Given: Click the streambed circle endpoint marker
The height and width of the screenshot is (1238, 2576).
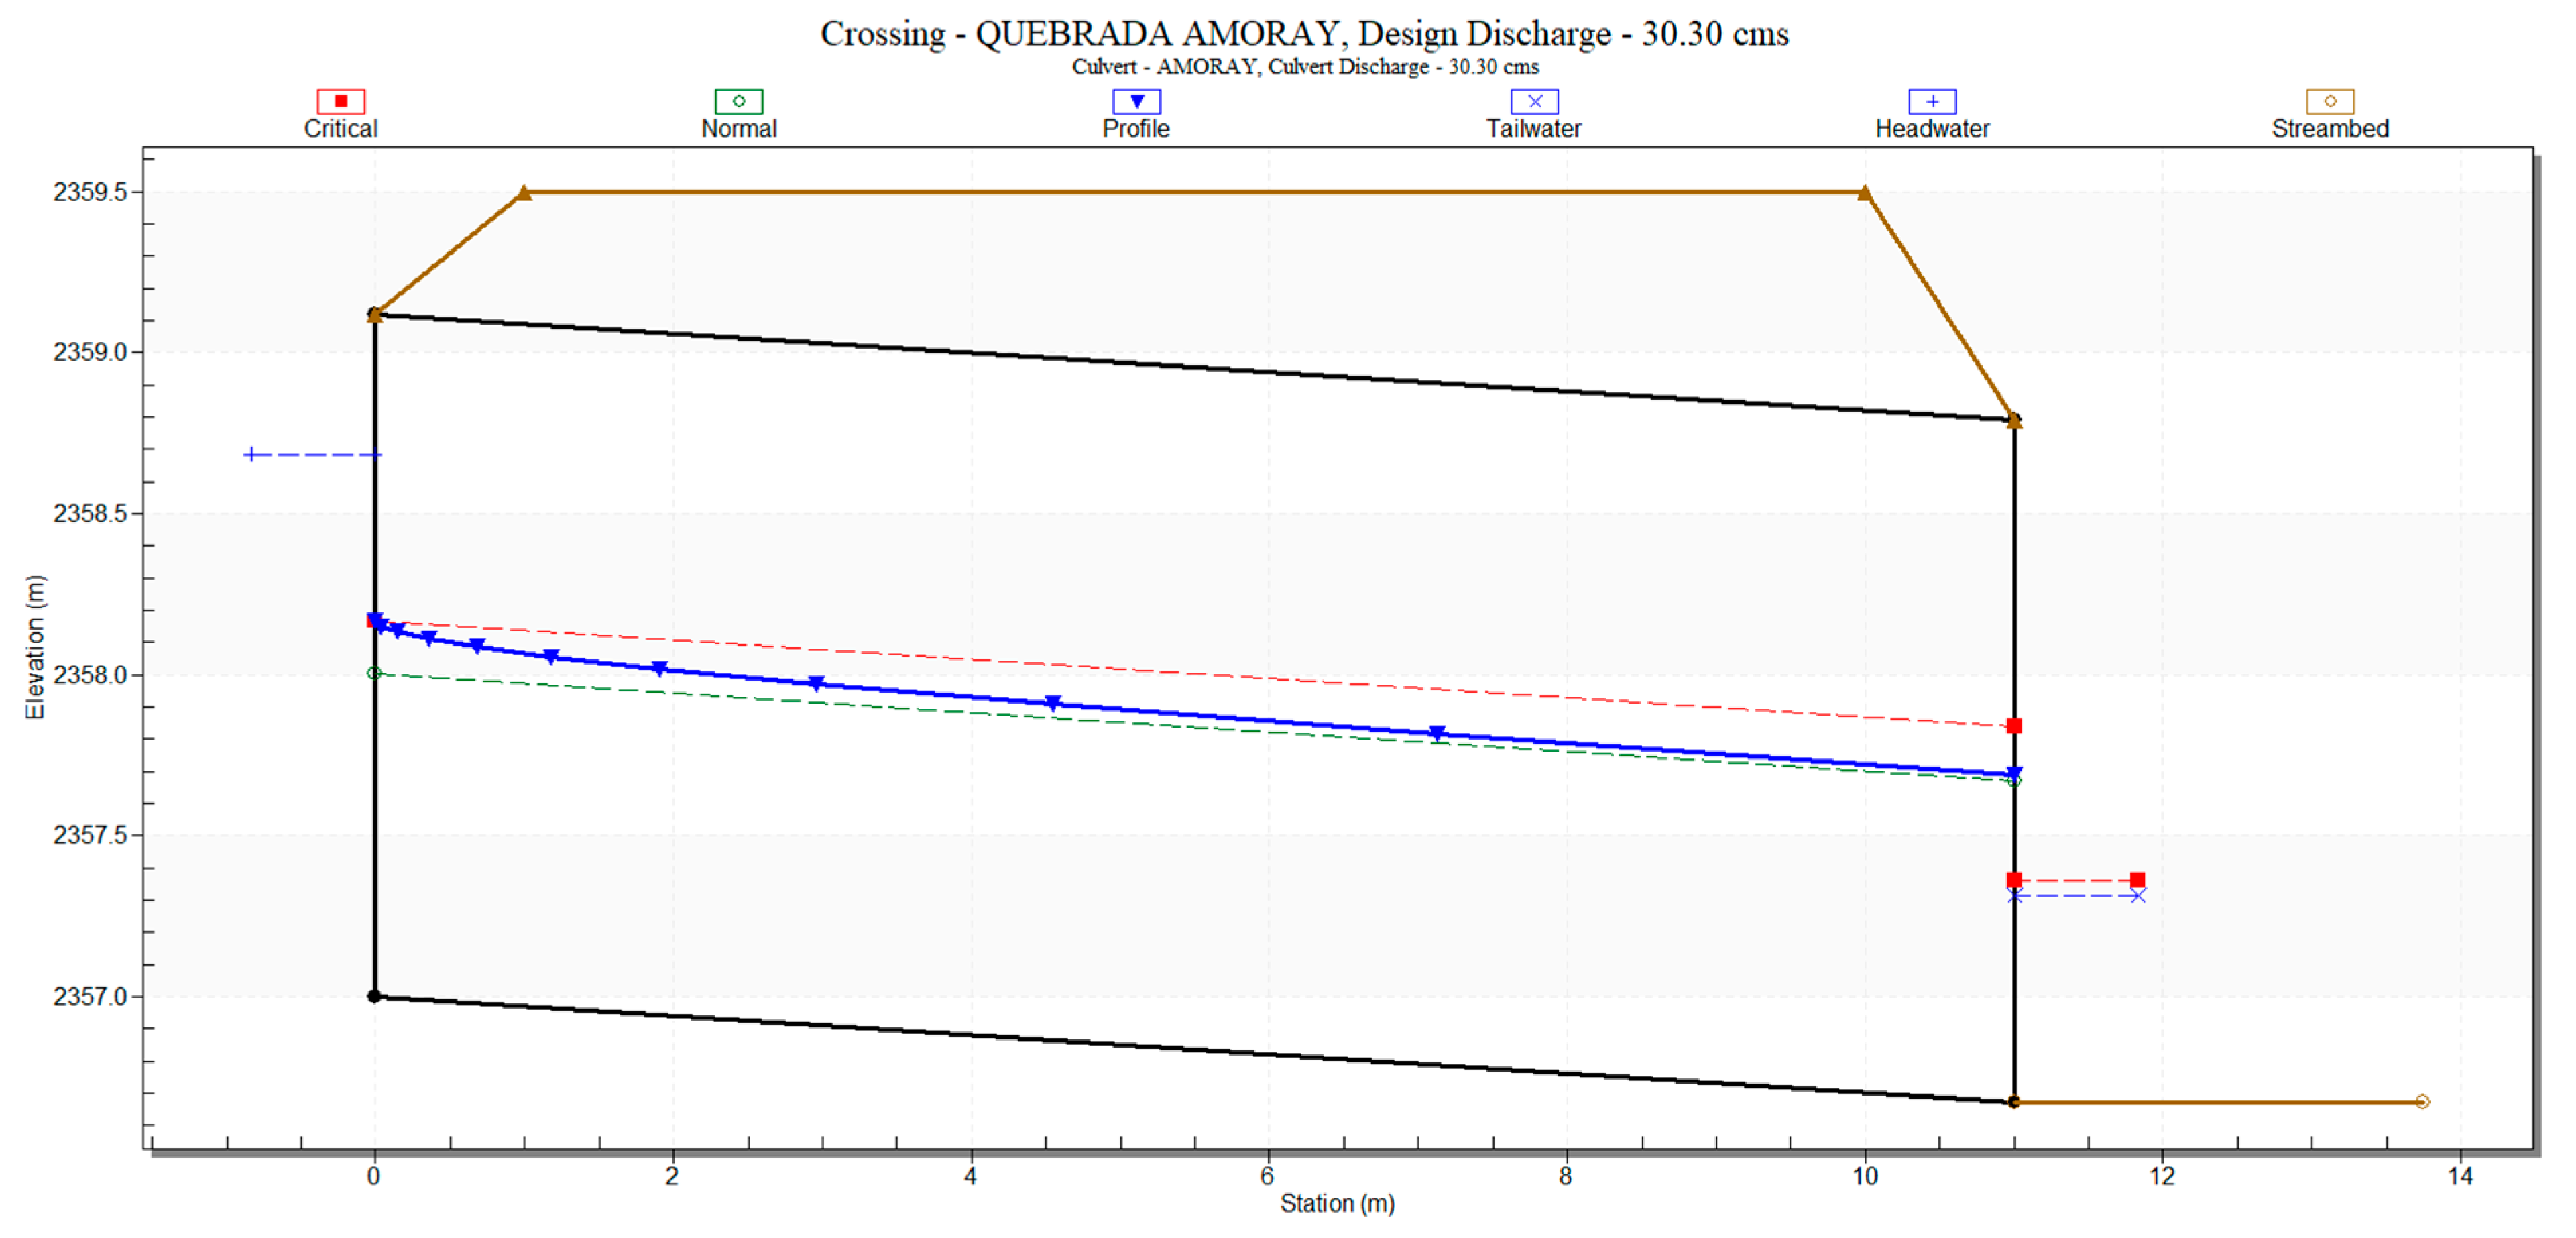Looking at the screenshot, I should pyautogui.click(x=2422, y=1101).
